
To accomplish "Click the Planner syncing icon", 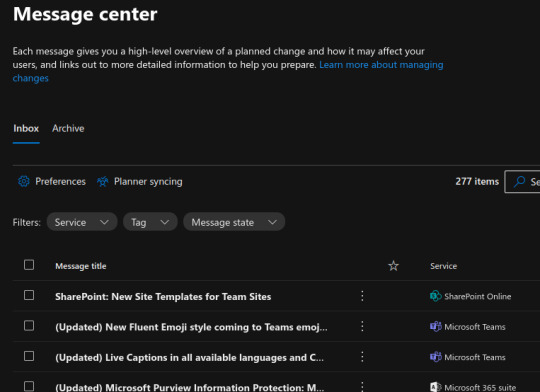I will coord(102,181).
